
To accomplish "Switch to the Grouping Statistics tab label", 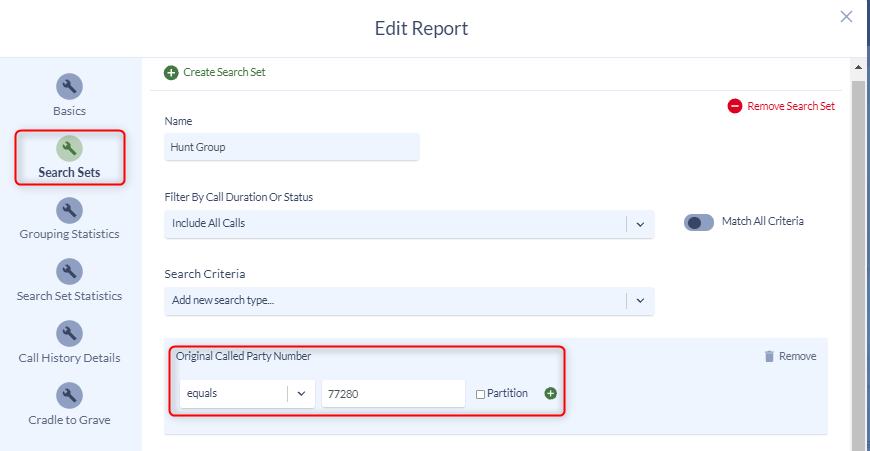I will pos(69,234).
